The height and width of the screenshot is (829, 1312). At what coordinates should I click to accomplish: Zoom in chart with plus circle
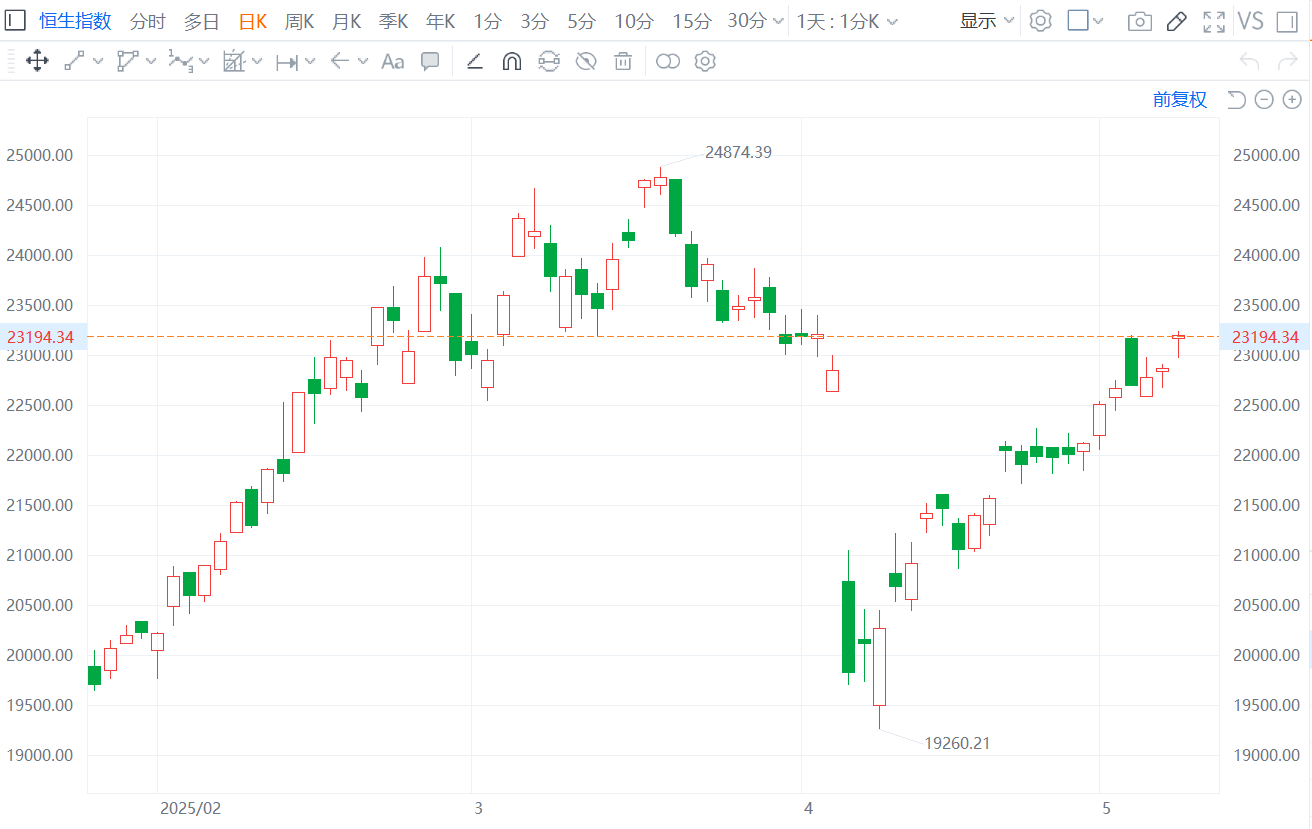pyautogui.click(x=1292, y=99)
